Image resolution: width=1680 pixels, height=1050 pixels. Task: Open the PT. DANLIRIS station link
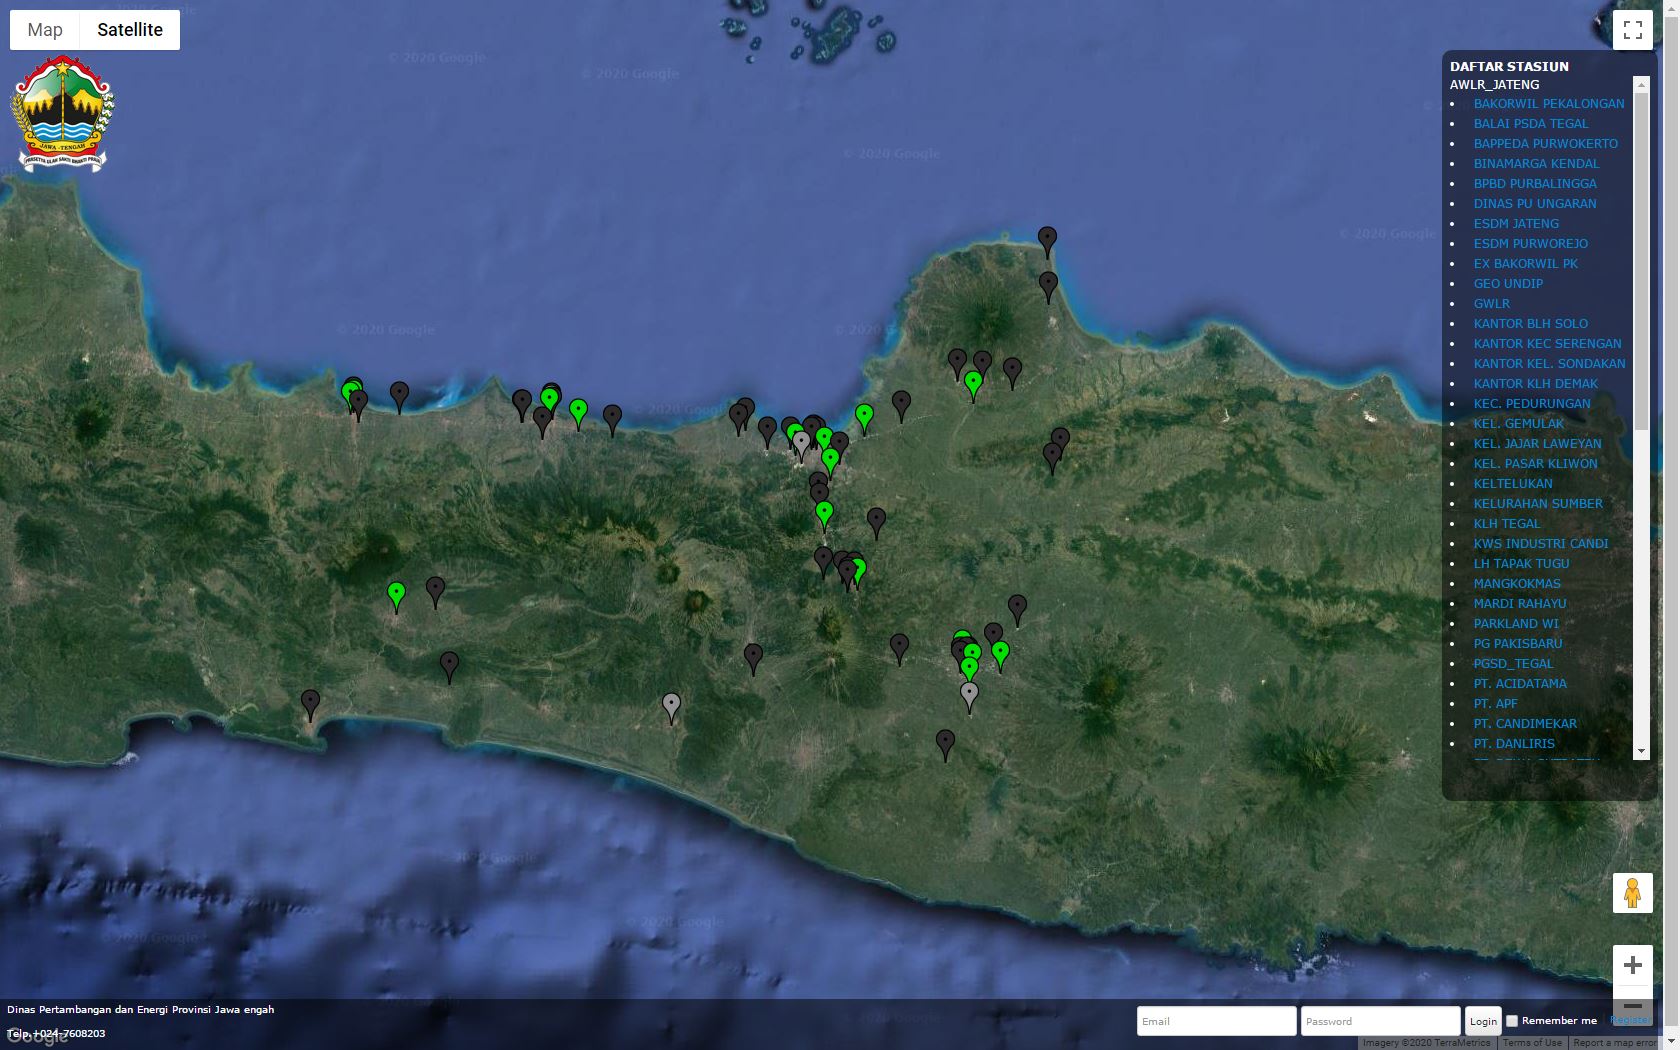(x=1513, y=744)
